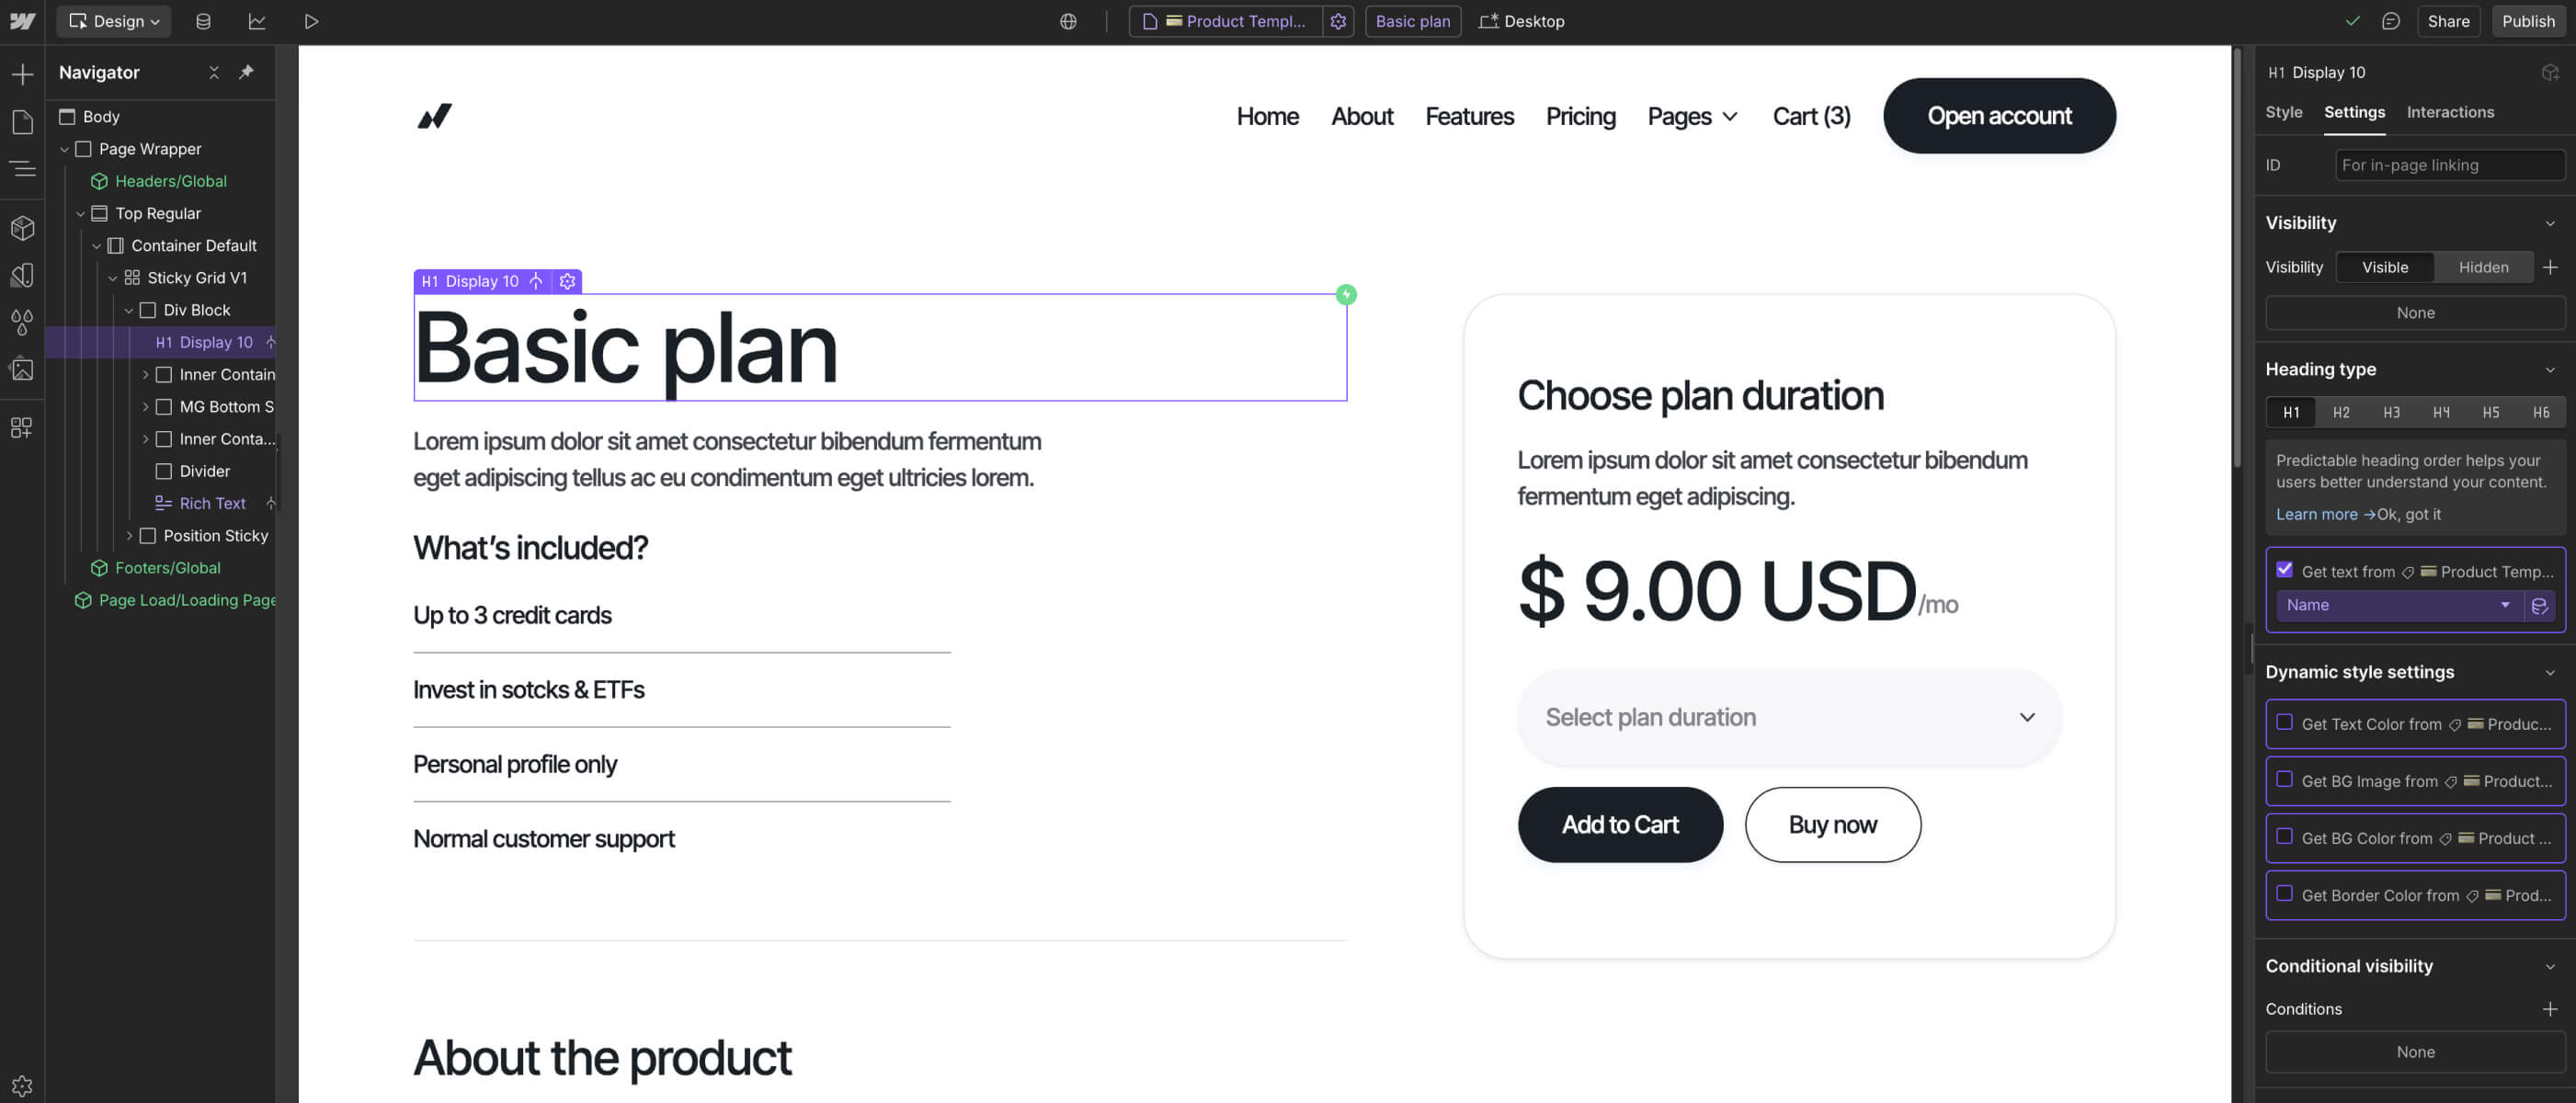Uncheck the Get text from checkbox

2284,570
